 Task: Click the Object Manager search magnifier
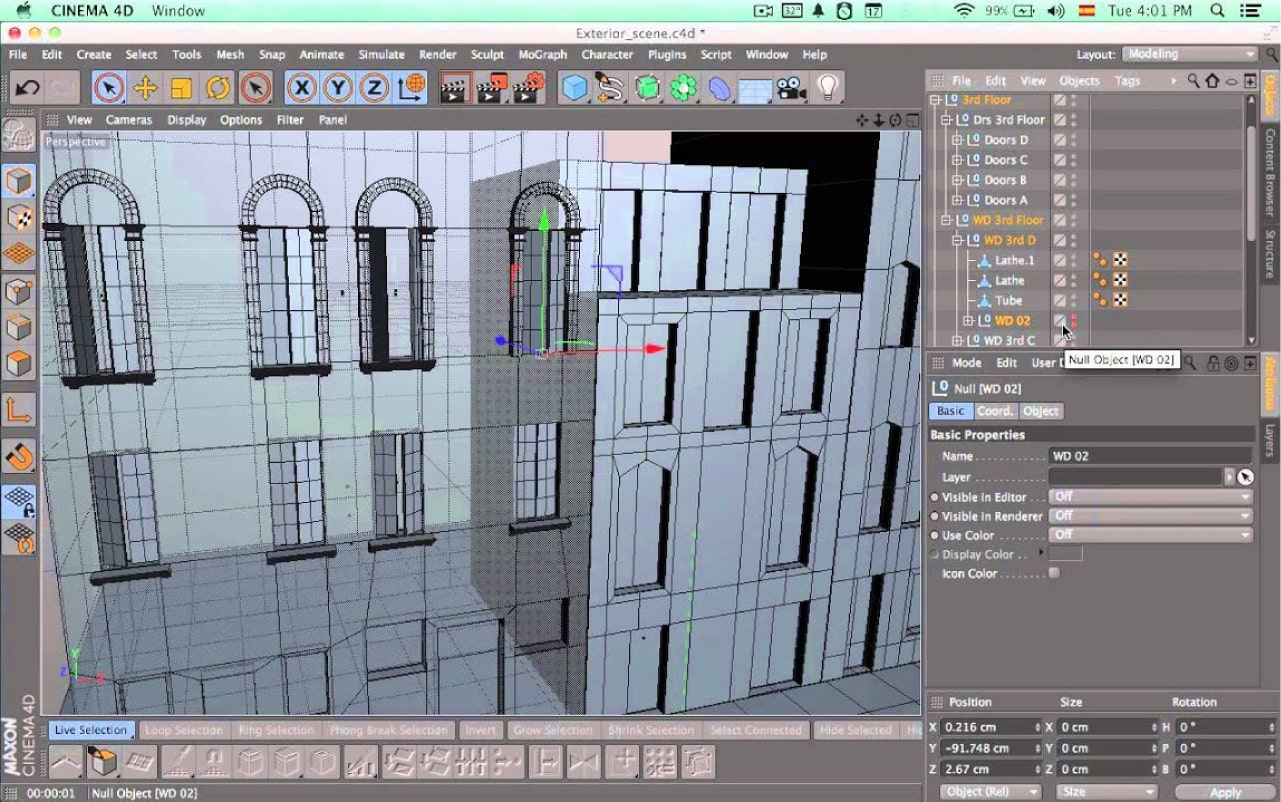coord(1193,81)
